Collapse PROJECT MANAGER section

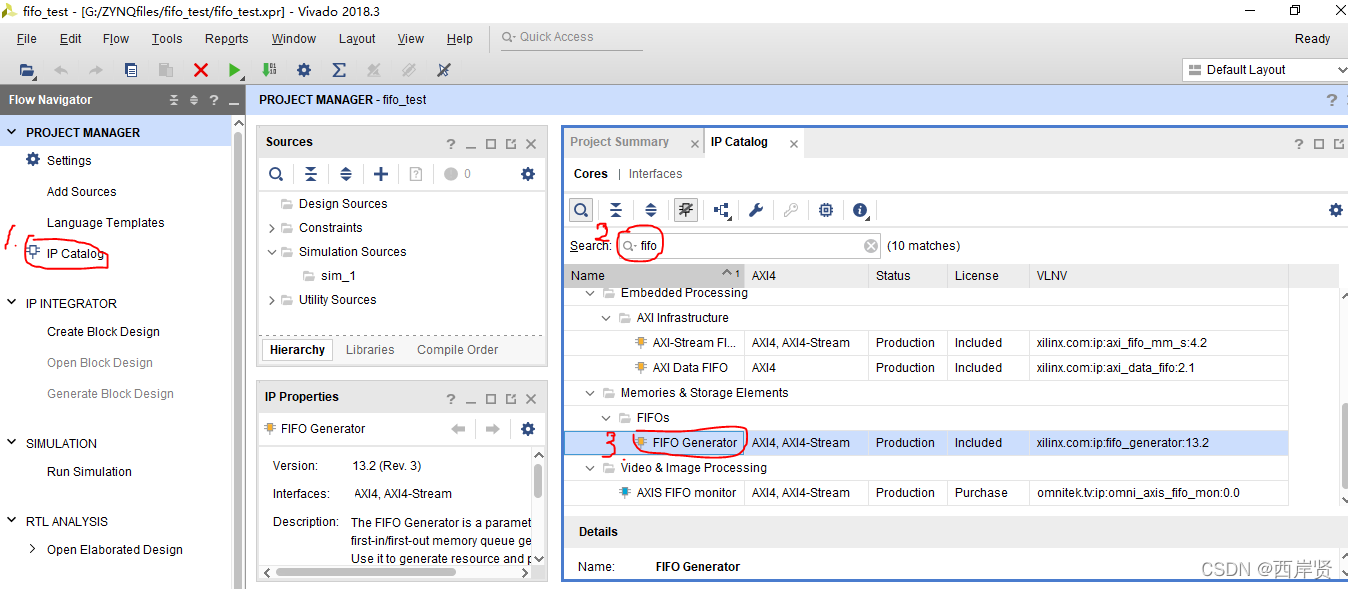click(12, 133)
